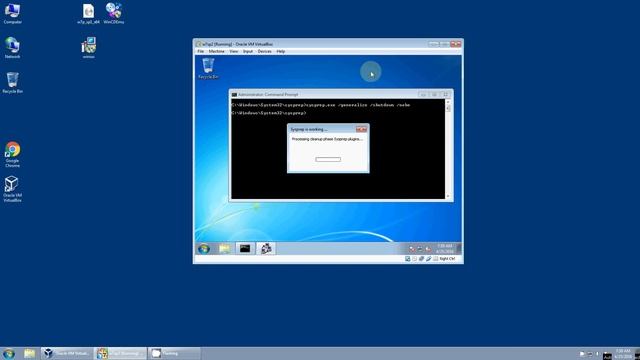Click VirtualBox status bar optical drive indicator

point(414,259)
